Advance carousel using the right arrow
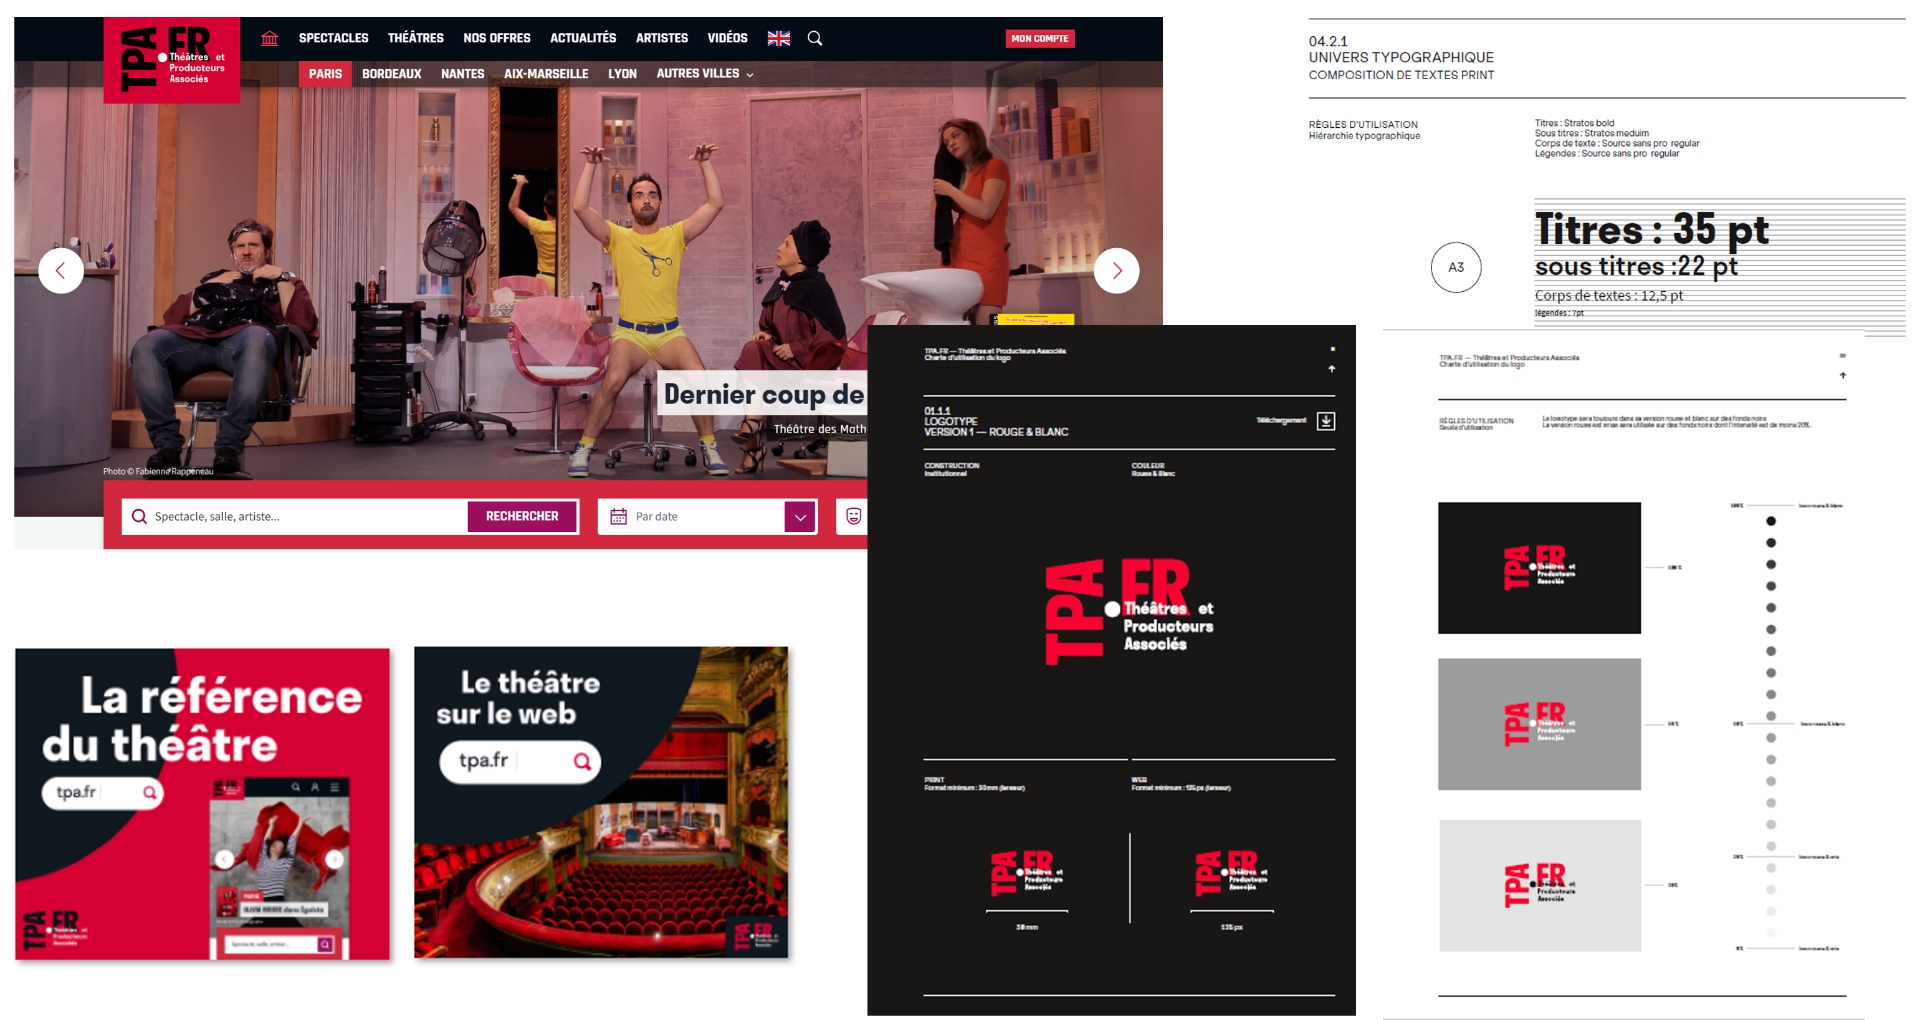 [1117, 270]
